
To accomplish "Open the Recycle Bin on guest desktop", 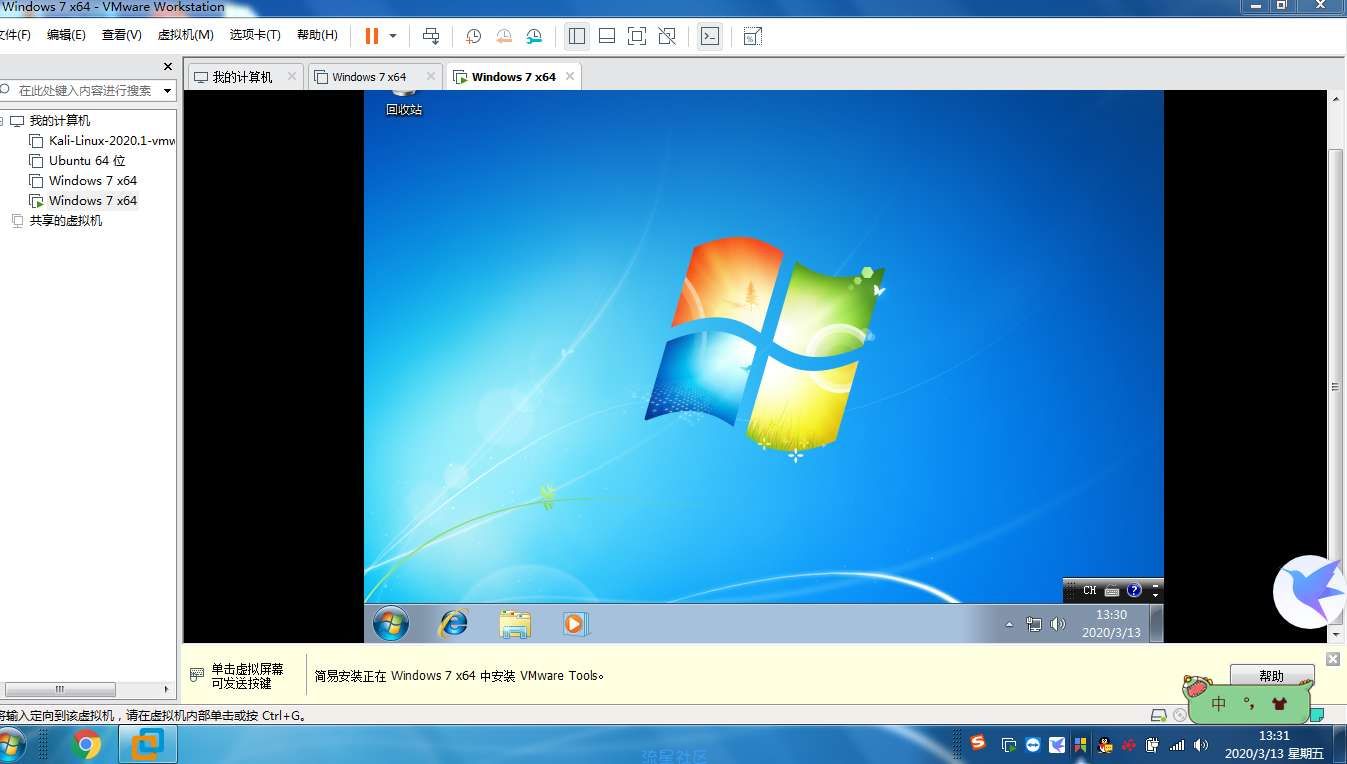I will (x=404, y=103).
